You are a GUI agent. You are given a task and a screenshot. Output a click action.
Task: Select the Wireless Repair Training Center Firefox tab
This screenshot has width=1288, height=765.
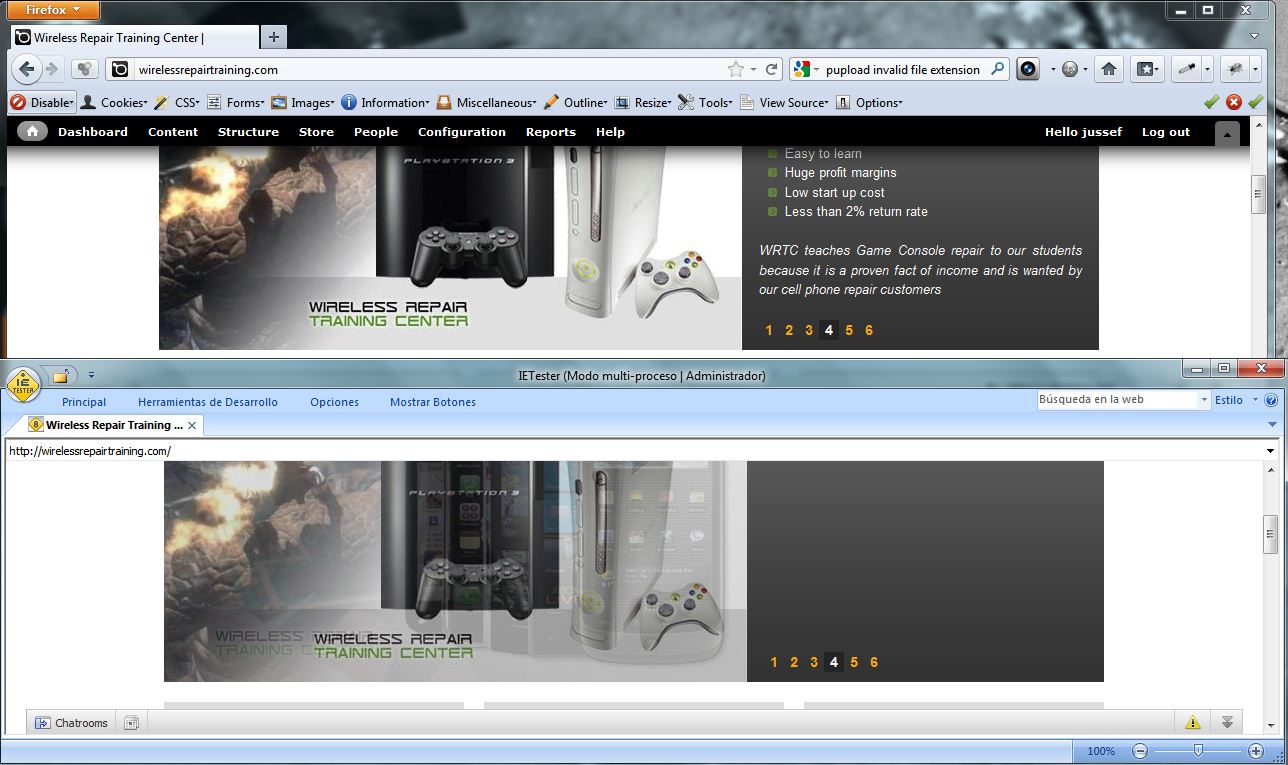coord(134,37)
